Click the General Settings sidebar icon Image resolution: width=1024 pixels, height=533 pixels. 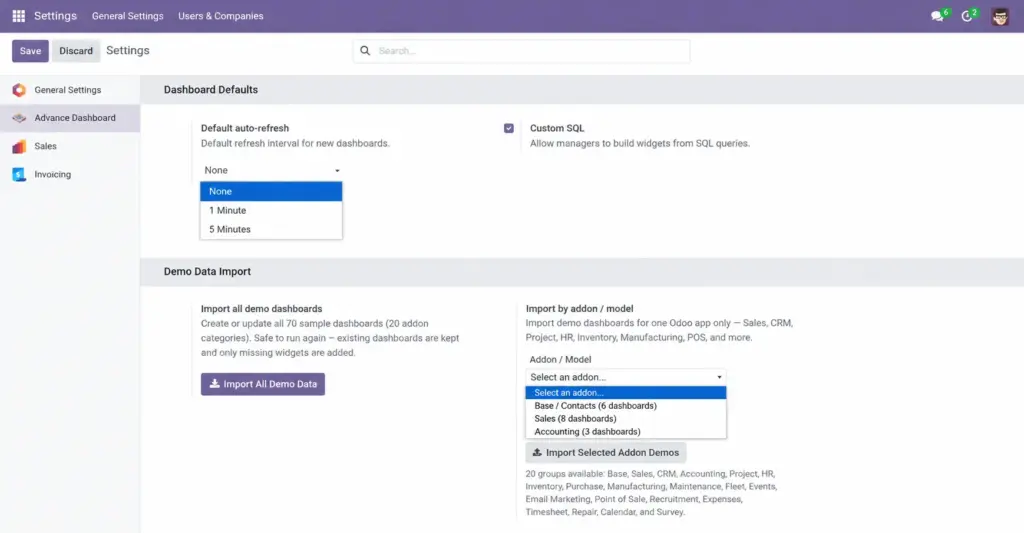19,90
